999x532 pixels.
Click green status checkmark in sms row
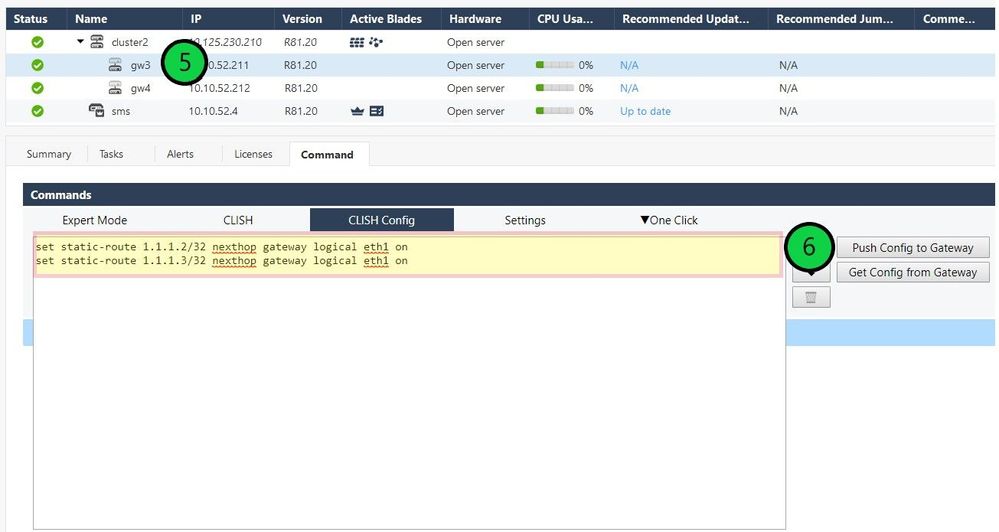click(x=38, y=111)
